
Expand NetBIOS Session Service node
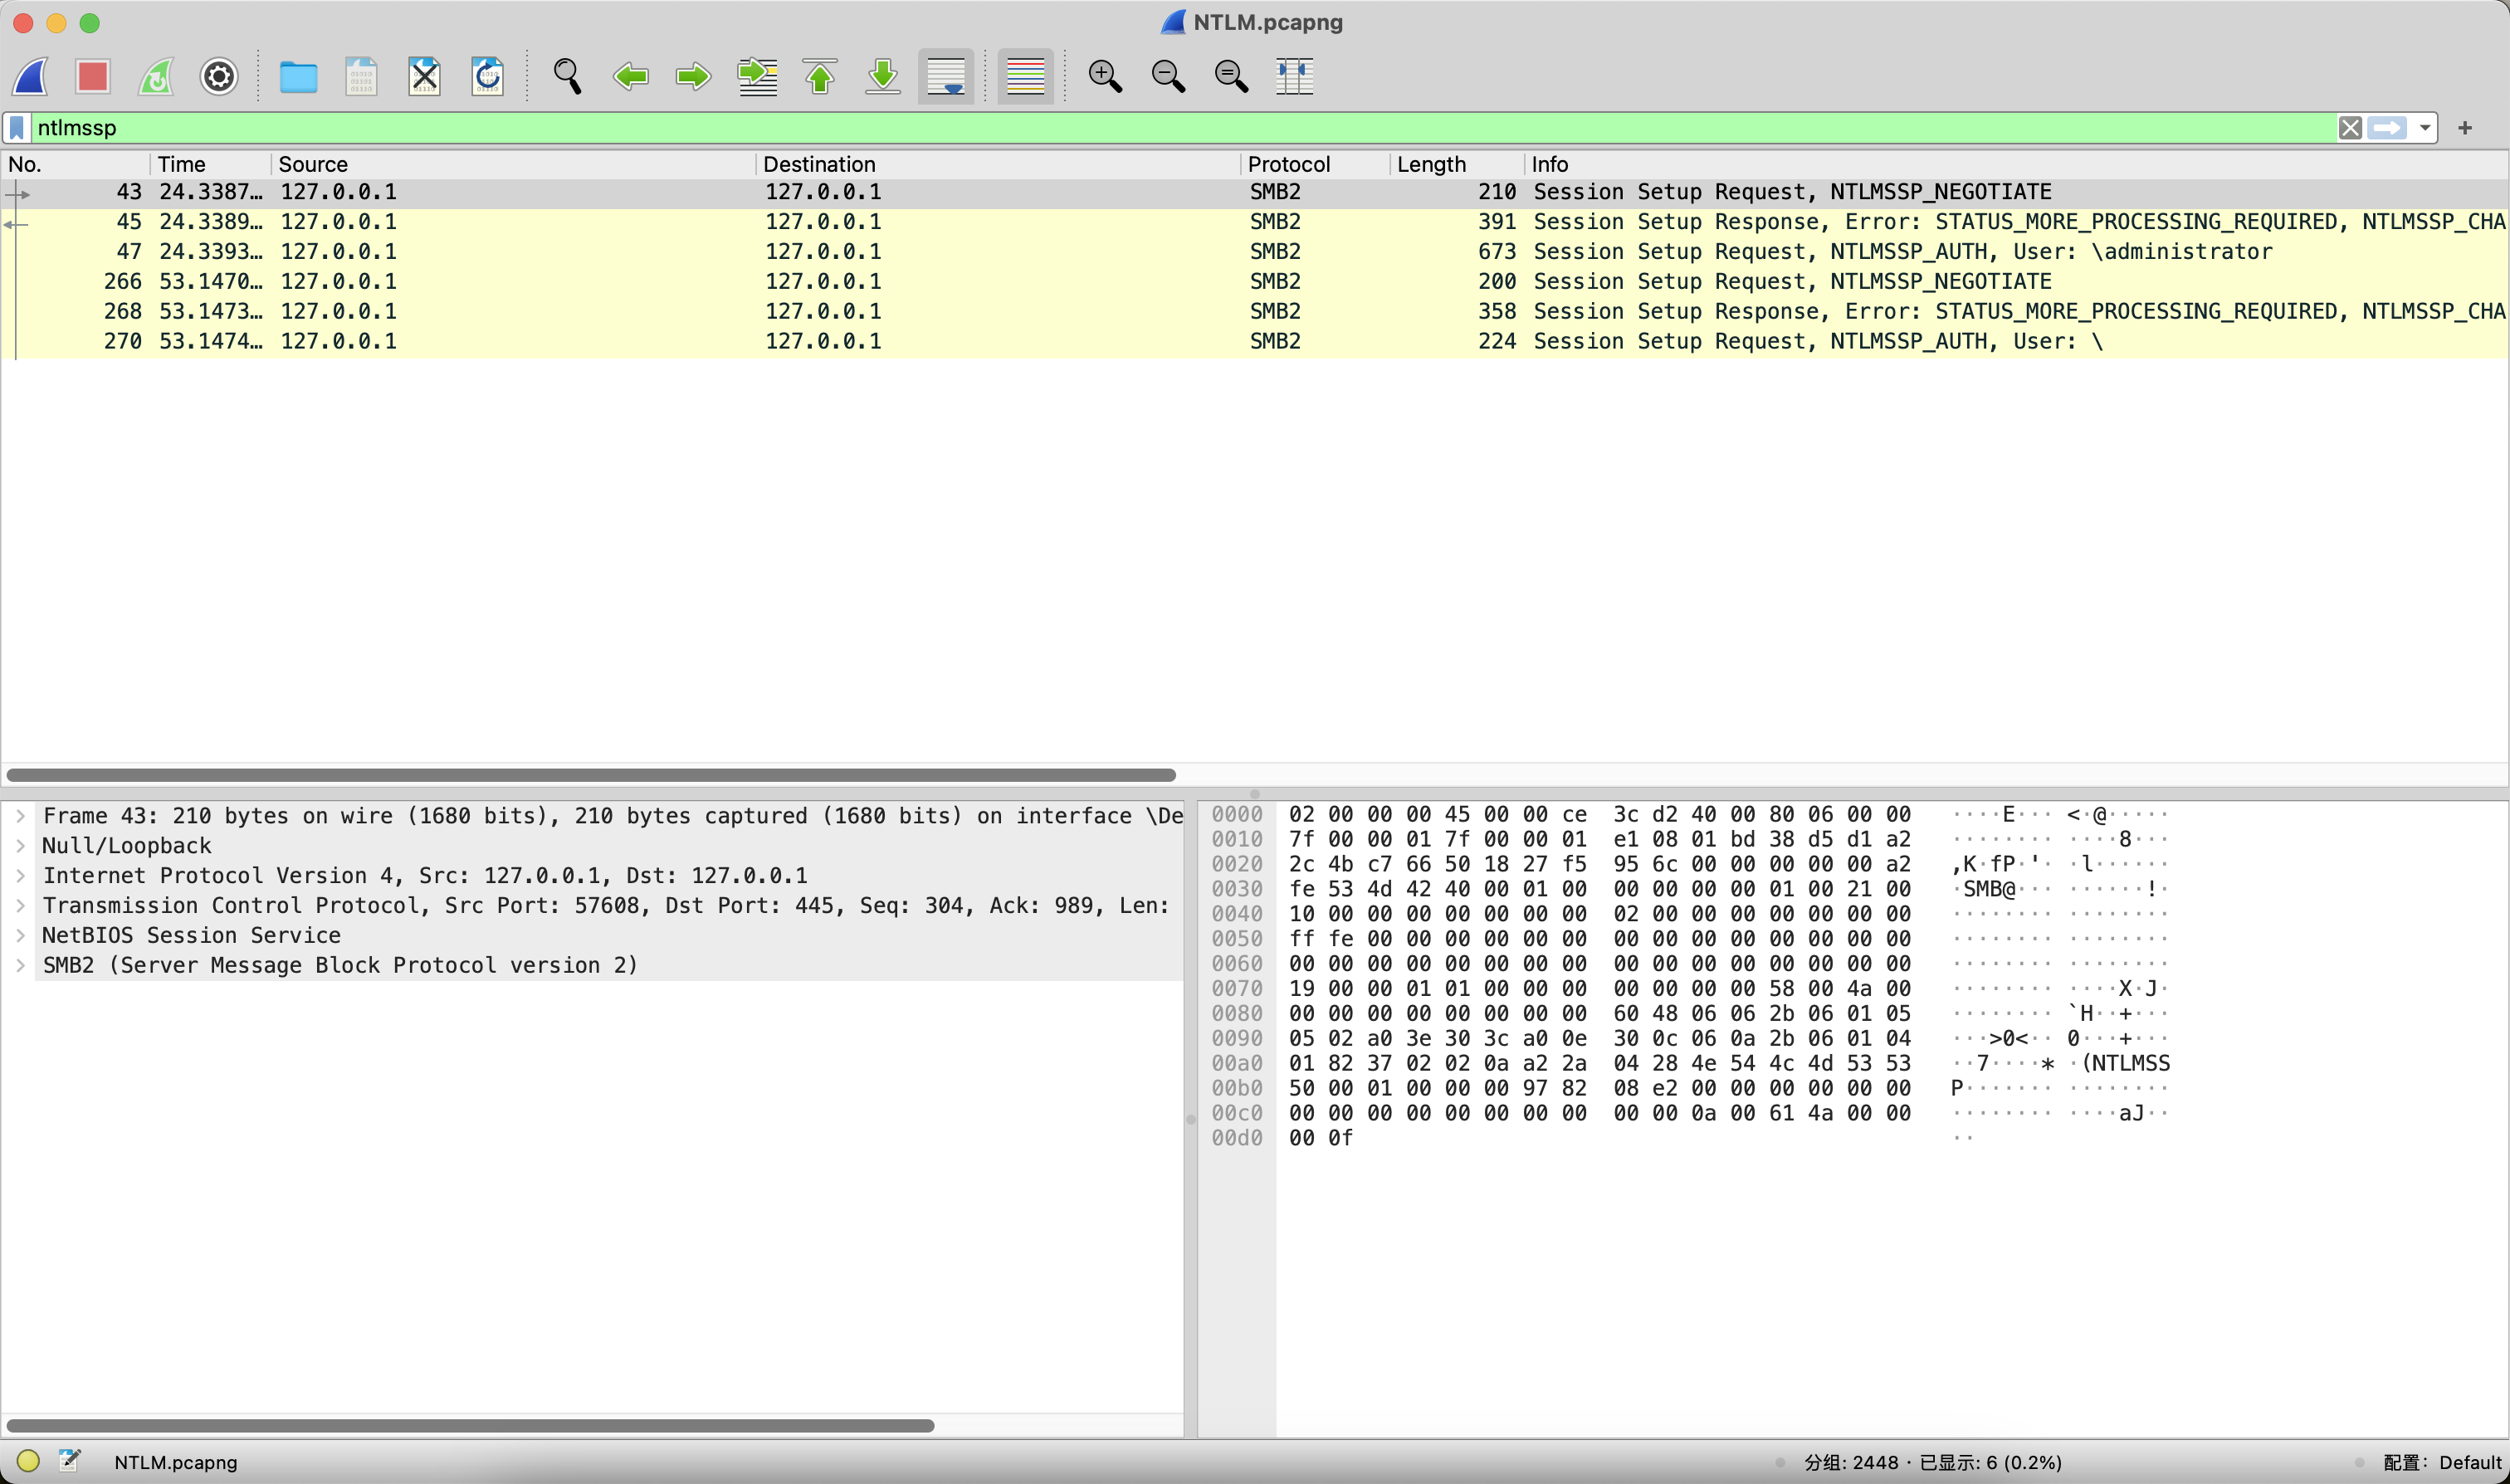tap(20, 936)
